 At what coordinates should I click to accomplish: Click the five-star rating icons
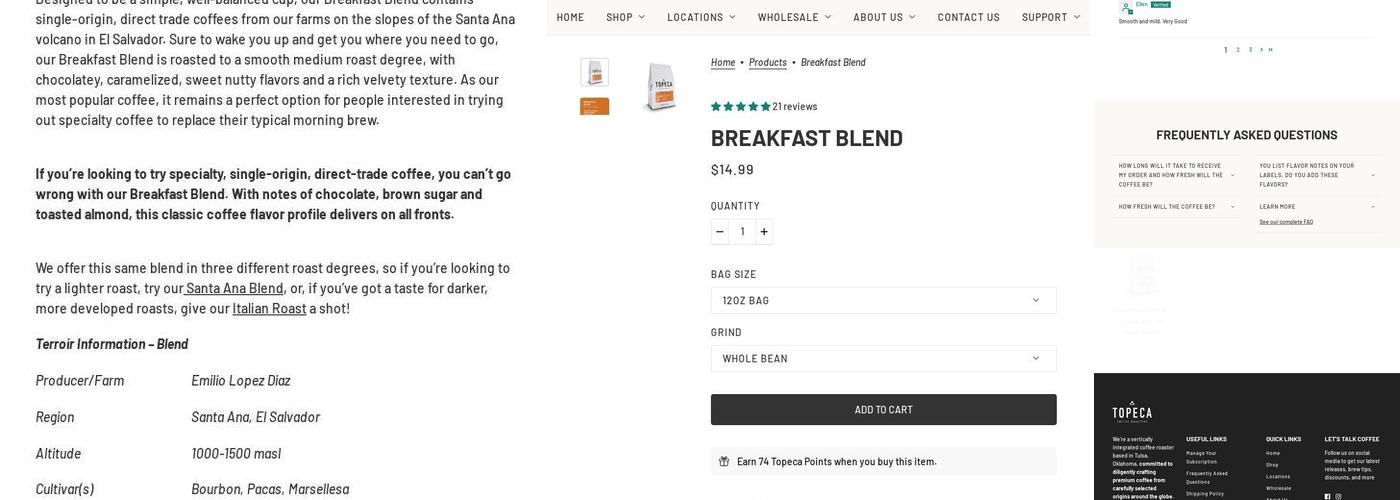(x=740, y=106)
